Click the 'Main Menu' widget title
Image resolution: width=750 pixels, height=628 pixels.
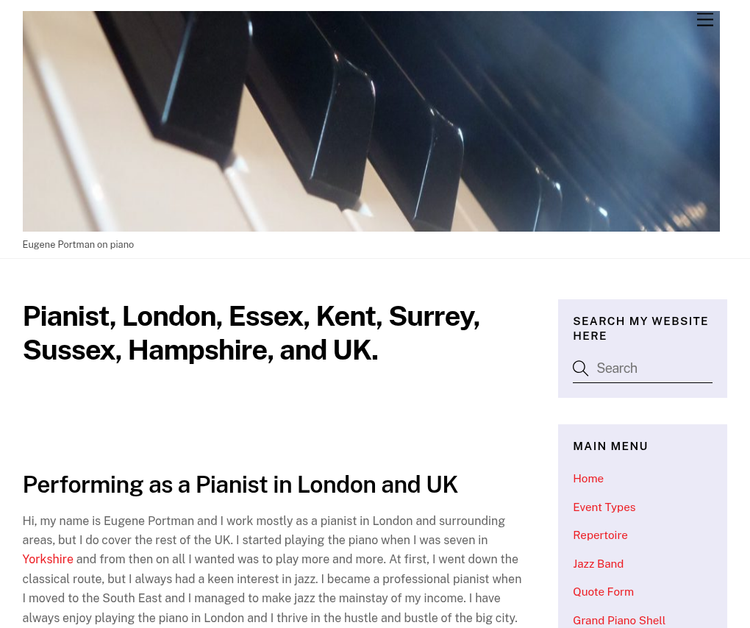(x=610, y=446)
